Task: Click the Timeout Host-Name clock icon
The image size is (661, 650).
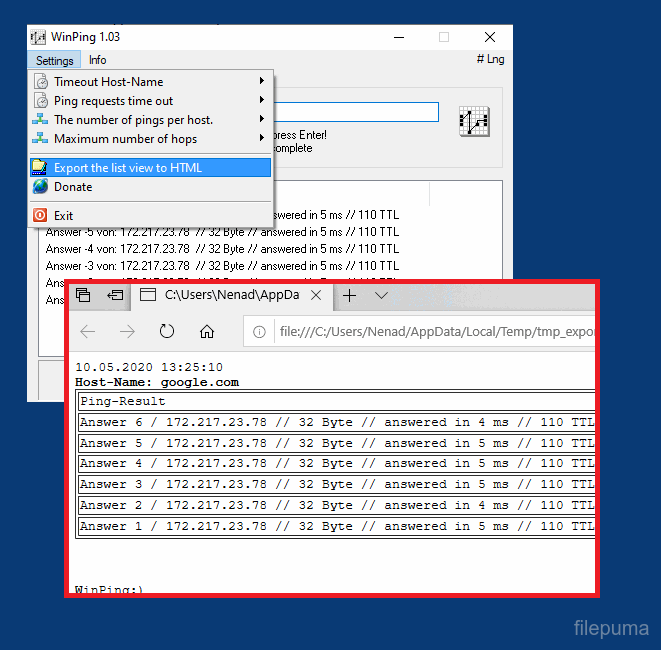Action: point(40,82)
